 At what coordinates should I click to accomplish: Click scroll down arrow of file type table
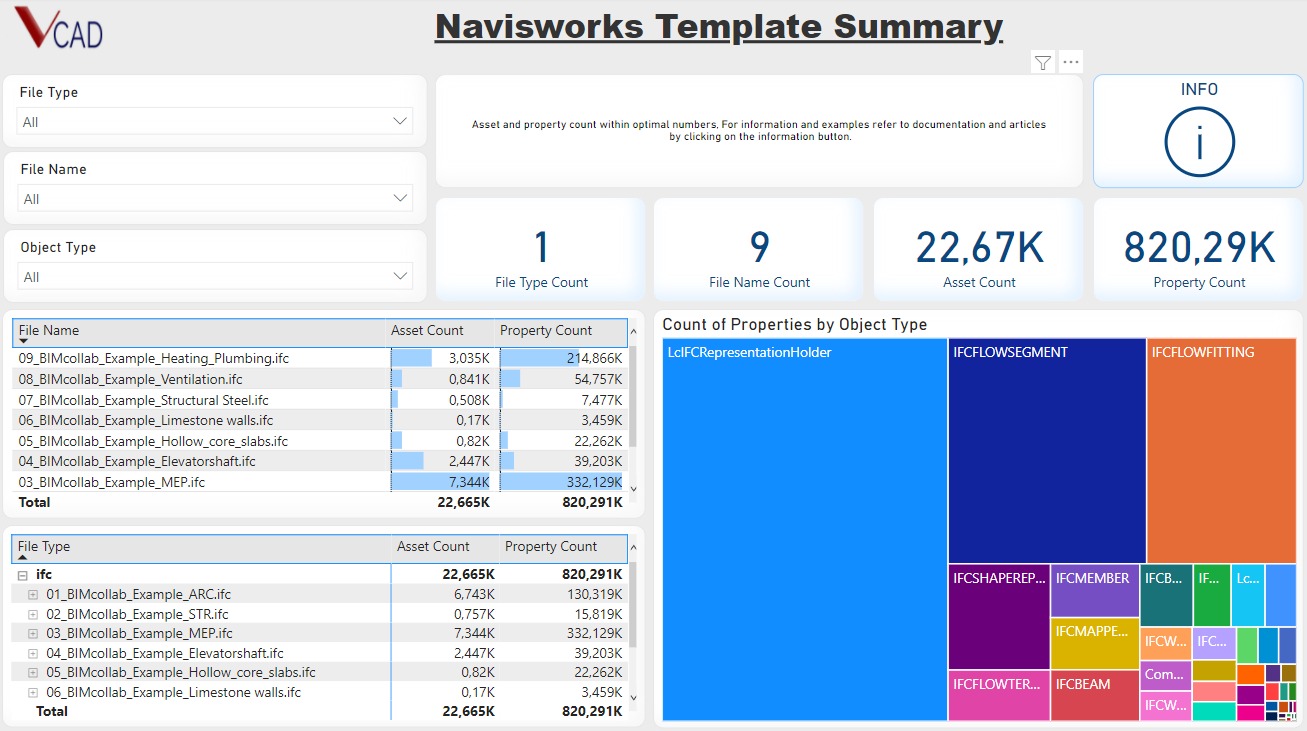point(633,697)
